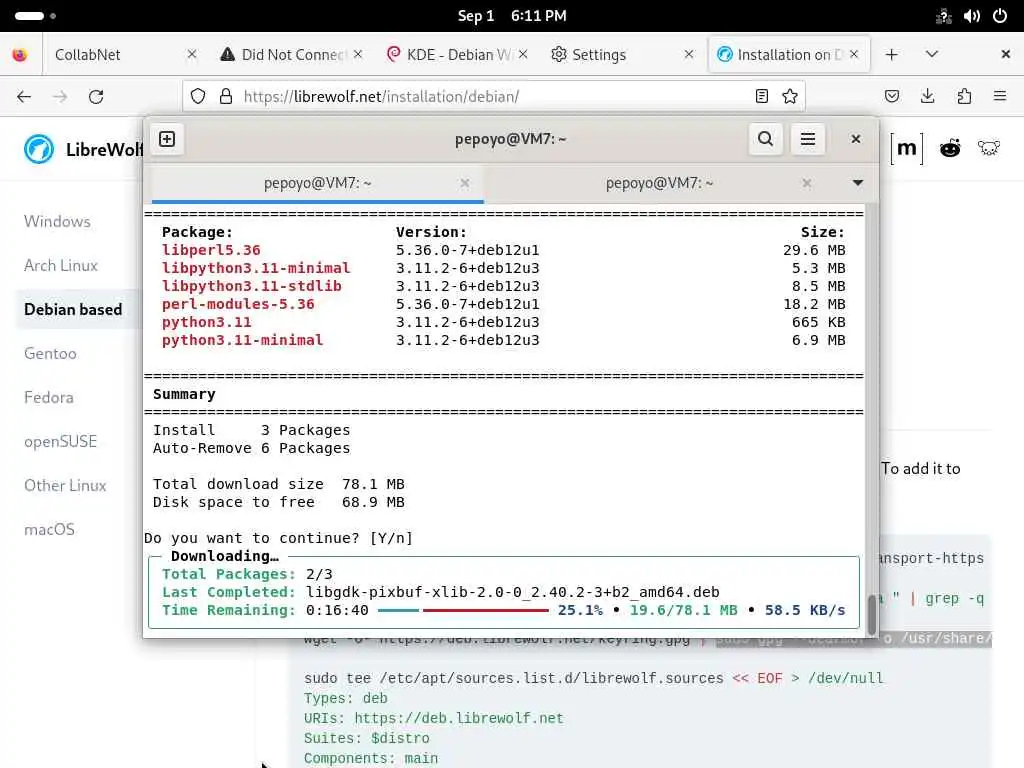
Task: Click the libperl5.36 package name
Action: (211, 250)
